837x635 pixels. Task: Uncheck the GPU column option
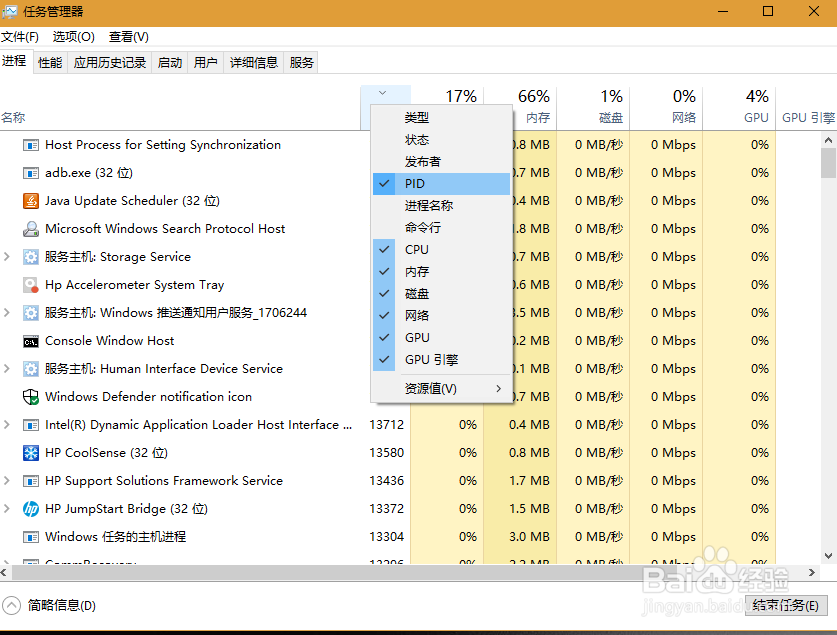click(x=441, y=338)
